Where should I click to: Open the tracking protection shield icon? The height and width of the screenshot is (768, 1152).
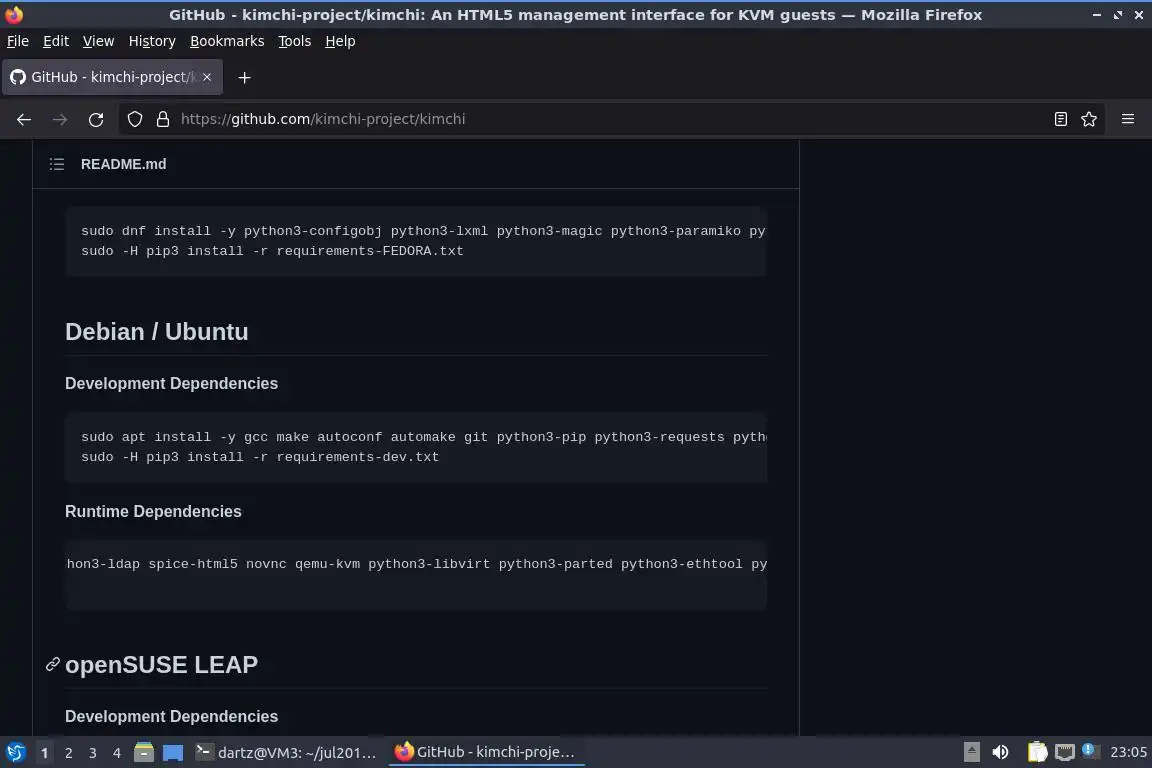click(x=134, y=119)
